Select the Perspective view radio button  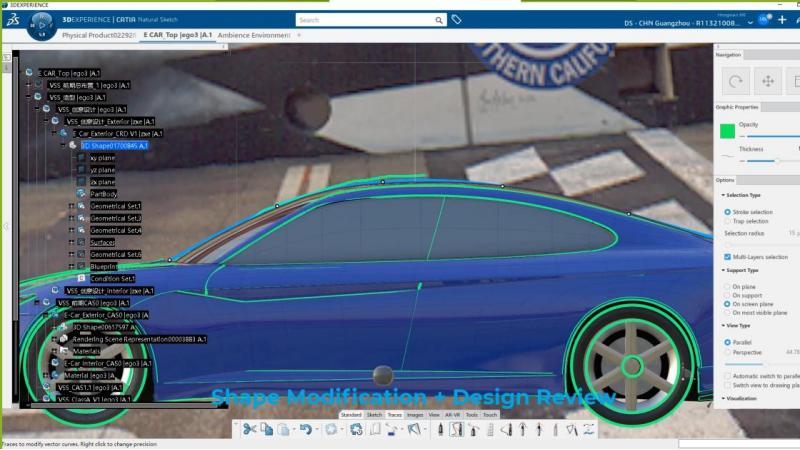pyautogui.click(x=727, y=352)
